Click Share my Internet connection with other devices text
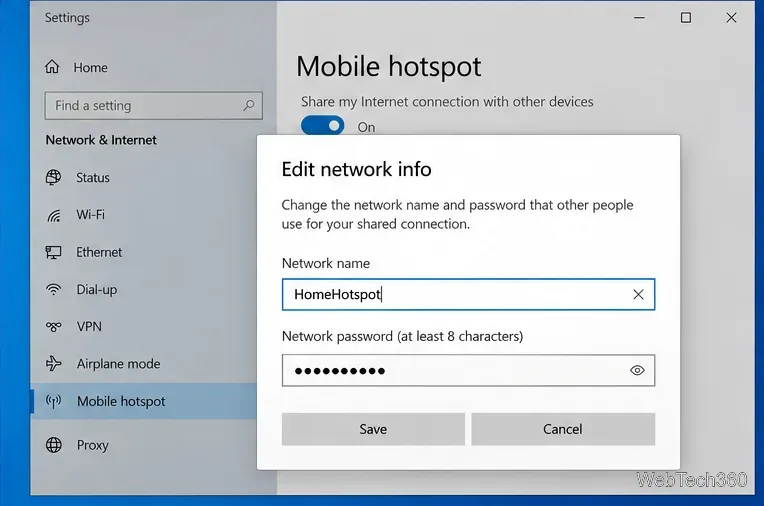Viewport: 764px width, 506px height. click(447, 101)
